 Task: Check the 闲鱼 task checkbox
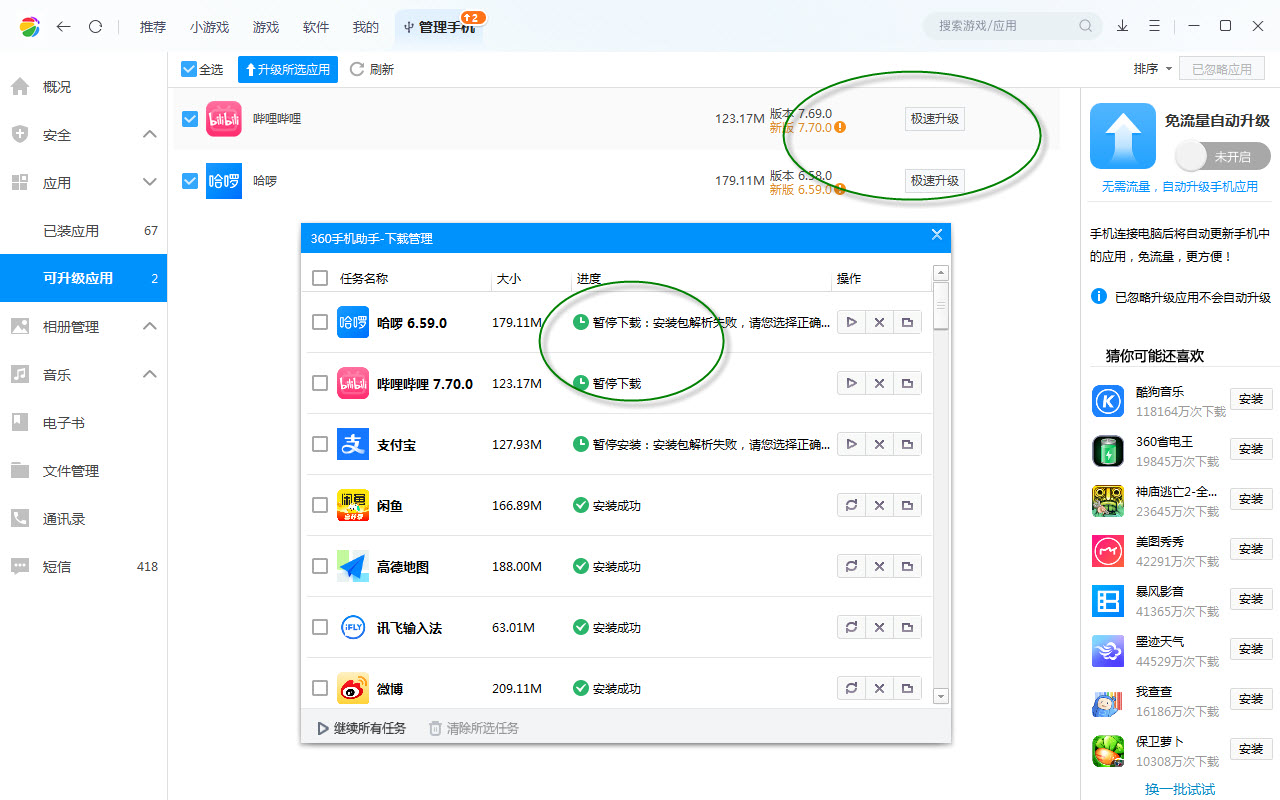[x=320, y=505]
